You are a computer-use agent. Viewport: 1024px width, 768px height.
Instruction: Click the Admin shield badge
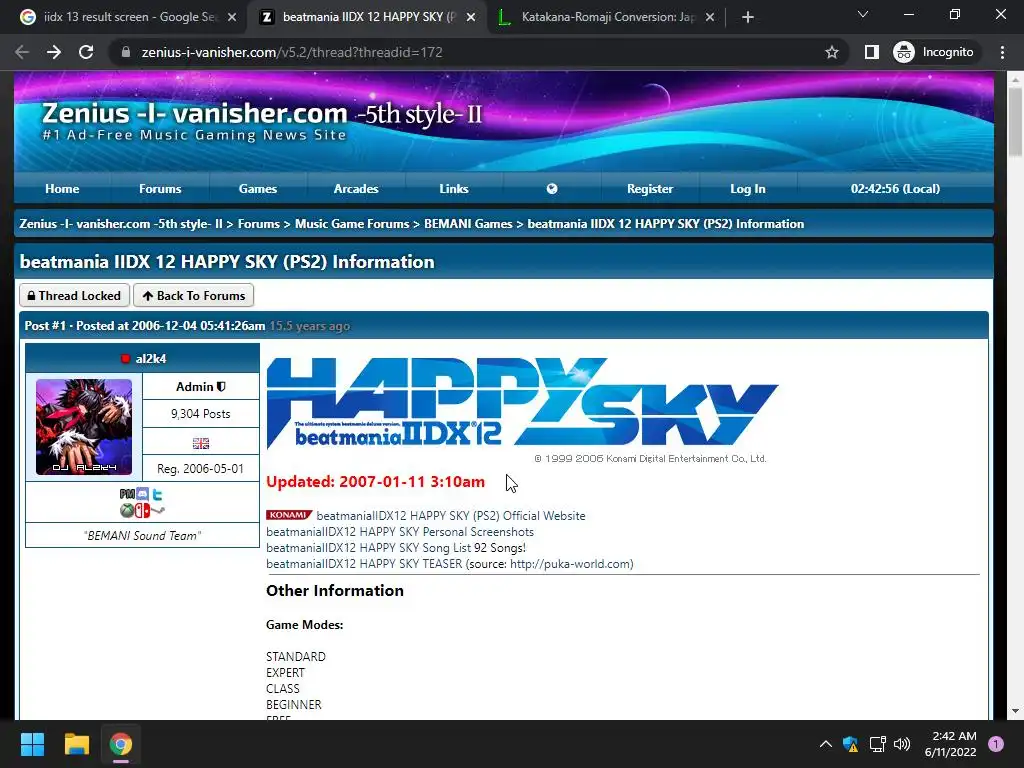tap(221, 387)
